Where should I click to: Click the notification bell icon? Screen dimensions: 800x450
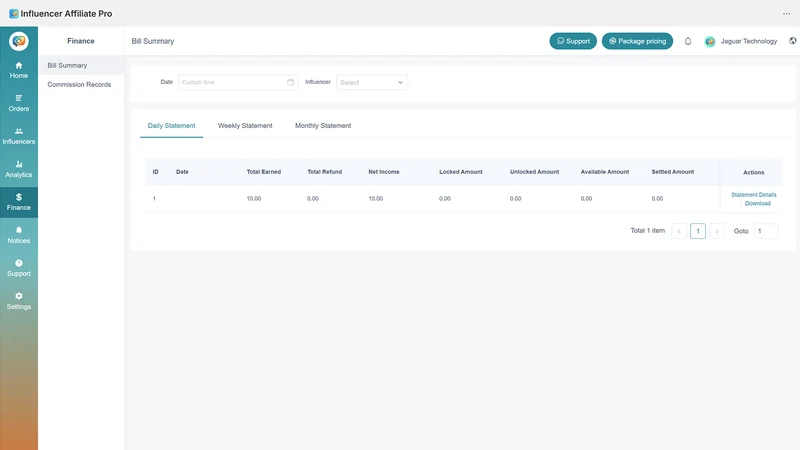[688, 41]
